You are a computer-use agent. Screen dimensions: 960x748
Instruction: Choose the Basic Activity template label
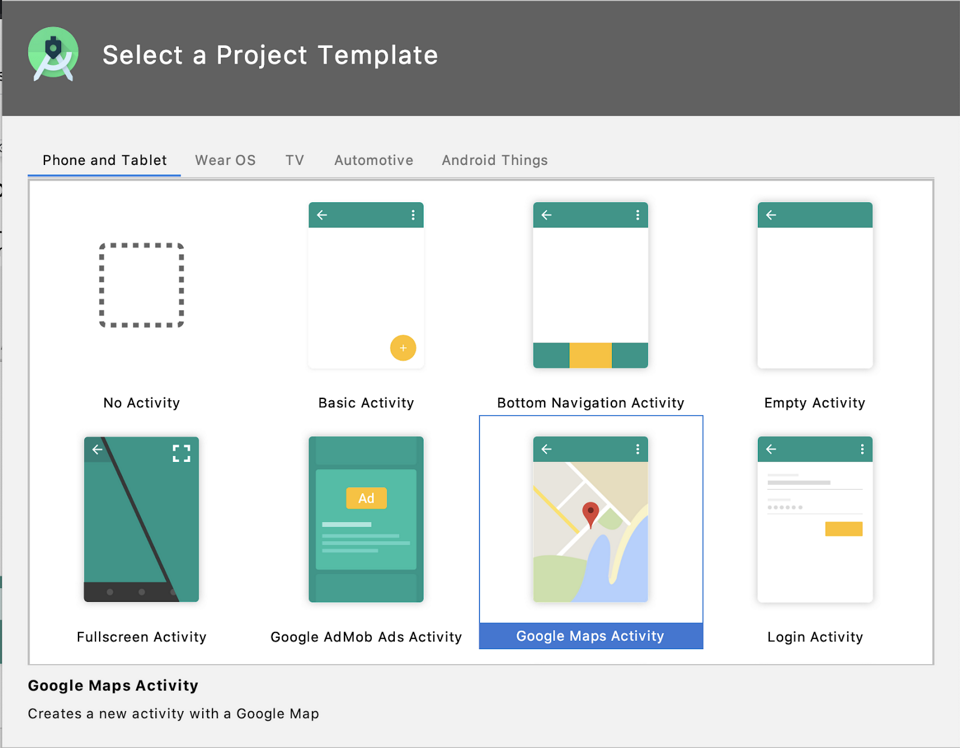[x=366, y=403]
